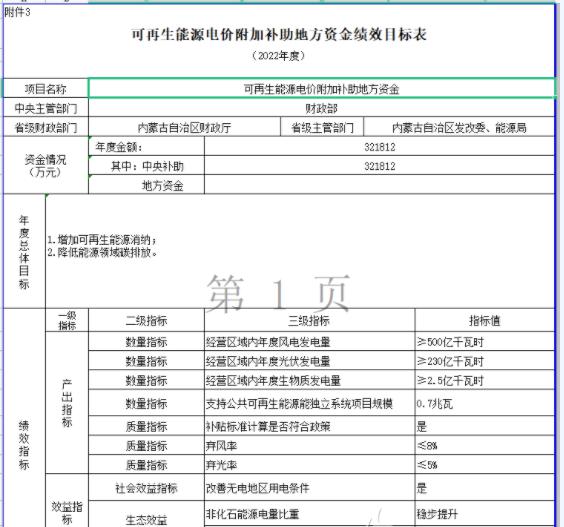Click the ≥500亿千瓦时 value cell

tap(485, 341)
